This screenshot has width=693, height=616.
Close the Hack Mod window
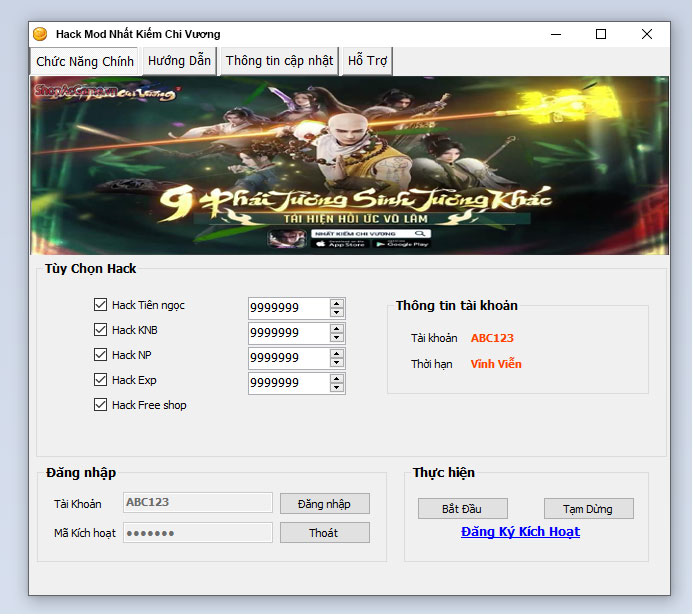pyautogui.click(x=647, y=34)
